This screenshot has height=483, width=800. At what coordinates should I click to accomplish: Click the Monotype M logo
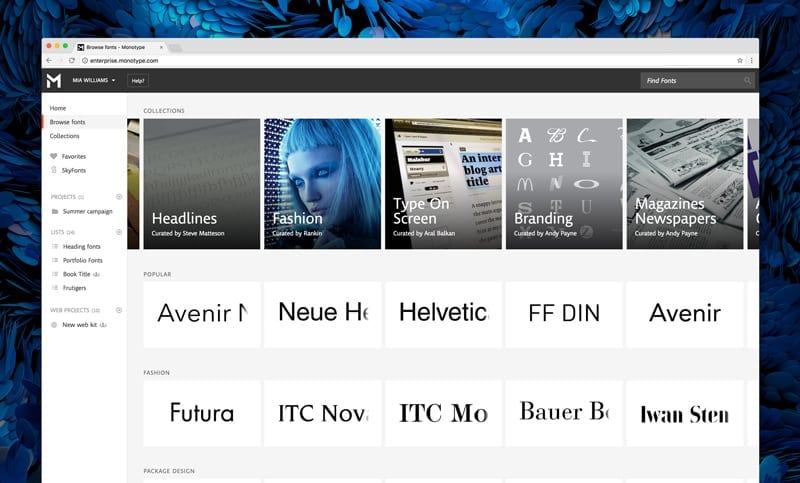[54, 81]
